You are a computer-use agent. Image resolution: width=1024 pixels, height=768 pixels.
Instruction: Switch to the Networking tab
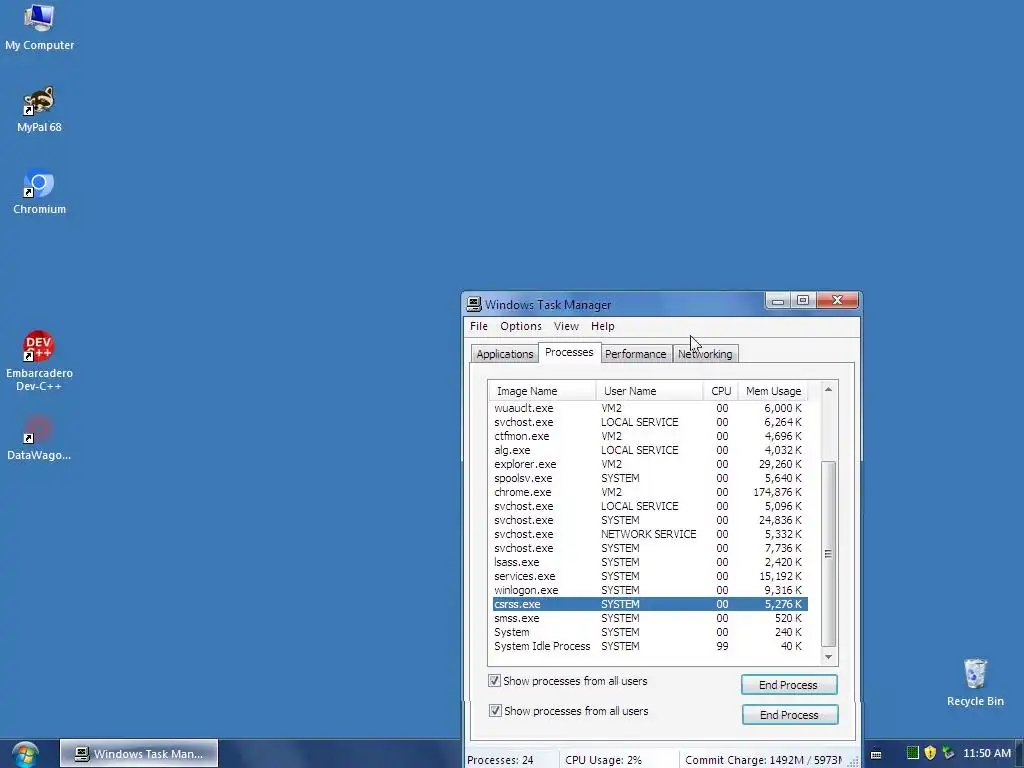[705, 354]
